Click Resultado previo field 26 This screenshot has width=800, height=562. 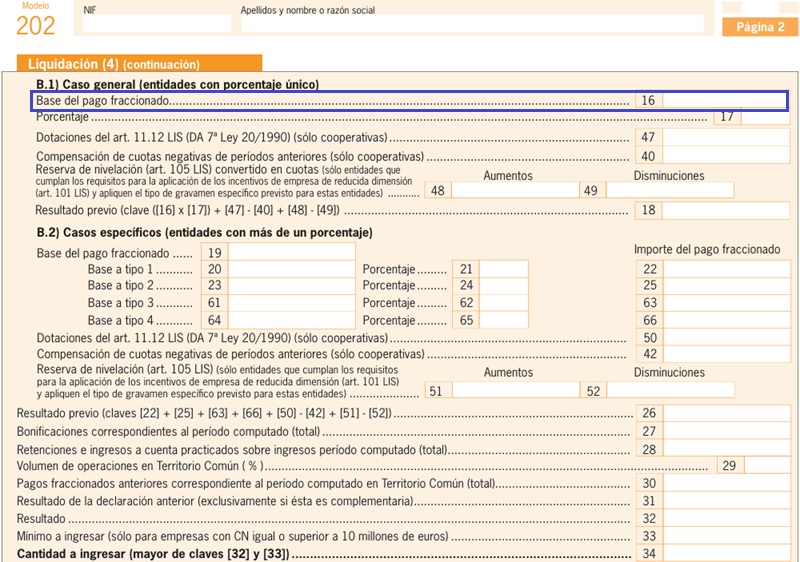coord(727,413)
